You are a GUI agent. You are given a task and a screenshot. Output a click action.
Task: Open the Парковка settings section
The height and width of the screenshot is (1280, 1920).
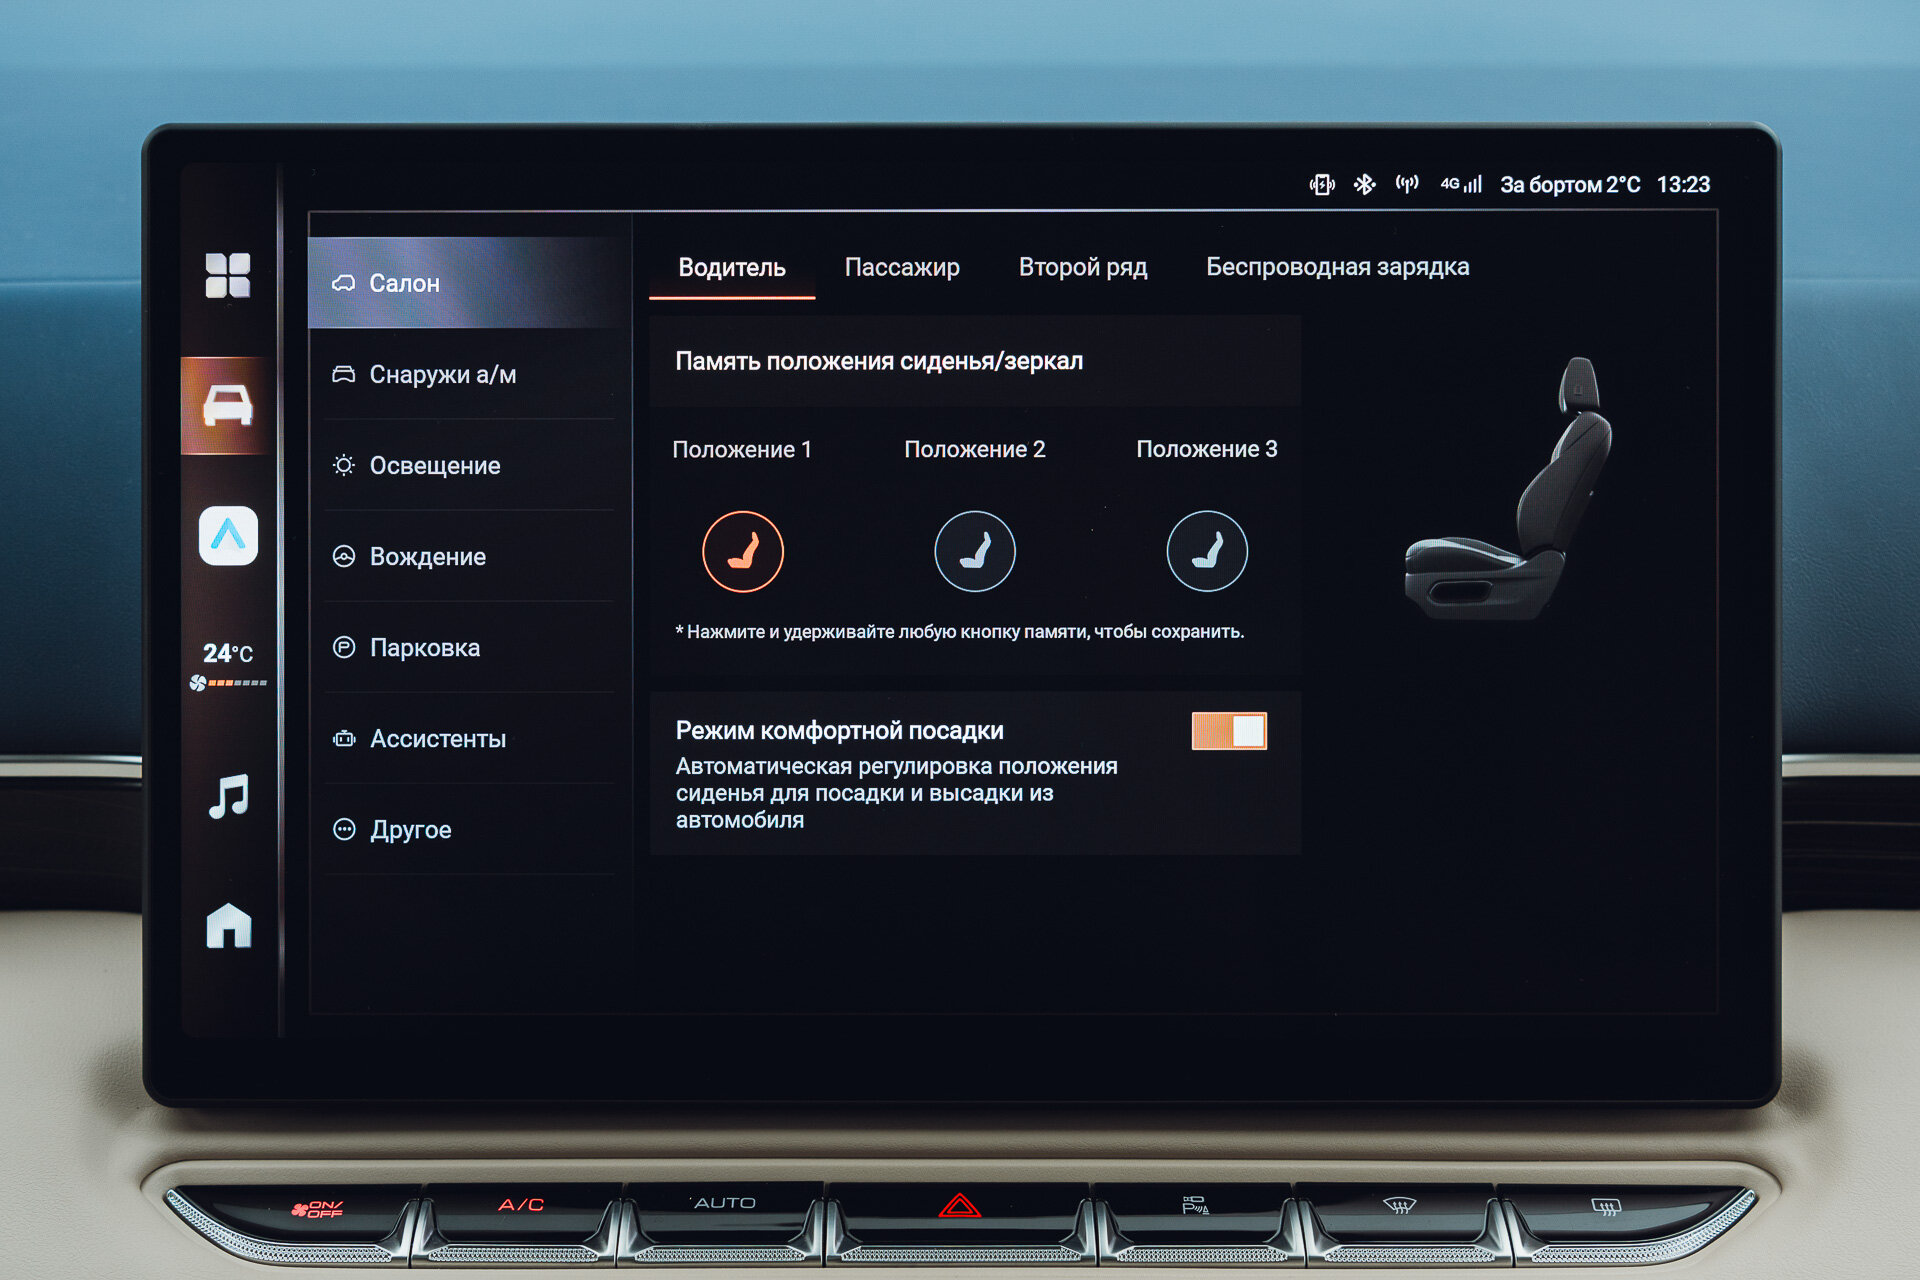[425, 648]
